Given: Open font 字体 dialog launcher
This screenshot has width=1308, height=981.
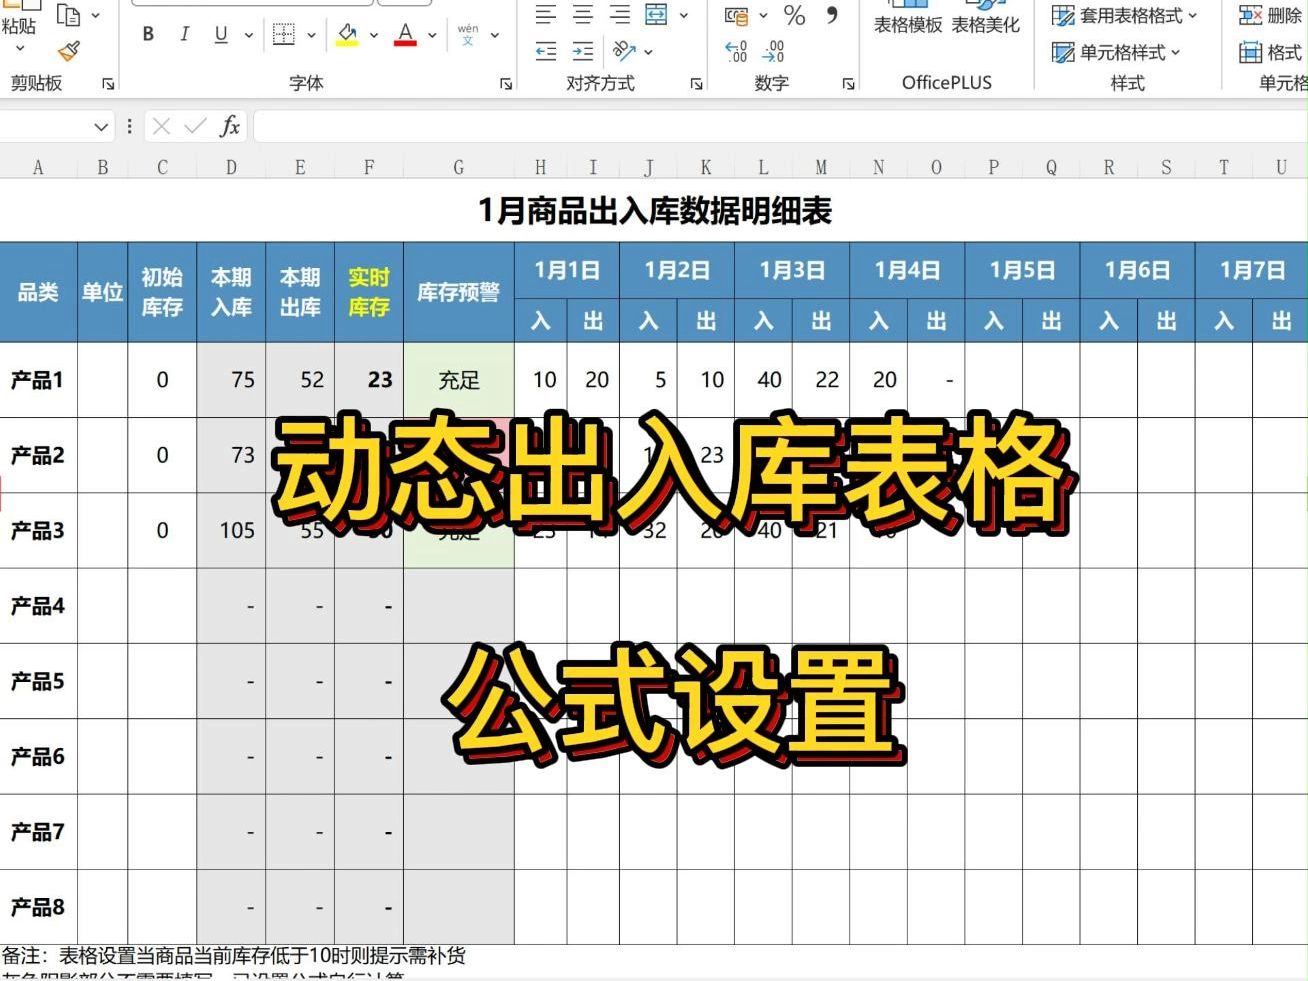Looking at the screenshot, I should [506, 84].
